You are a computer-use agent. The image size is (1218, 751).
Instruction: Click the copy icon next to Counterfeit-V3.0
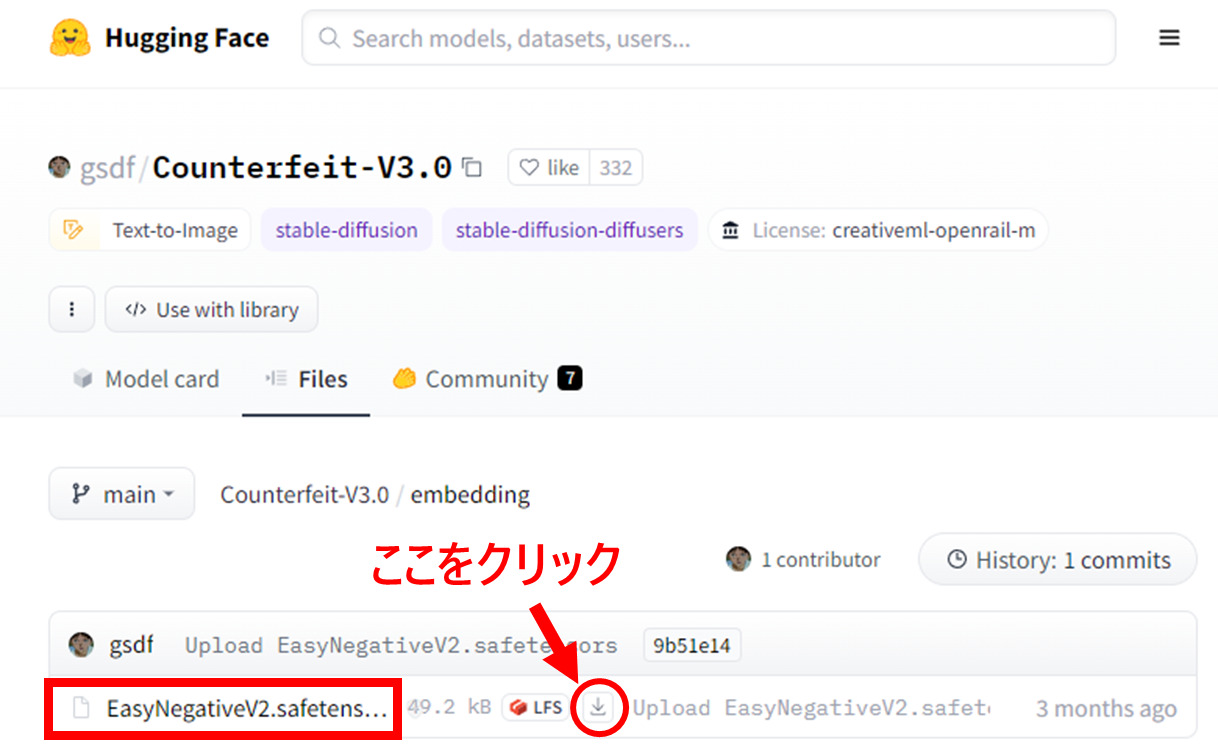click(470, 167)
